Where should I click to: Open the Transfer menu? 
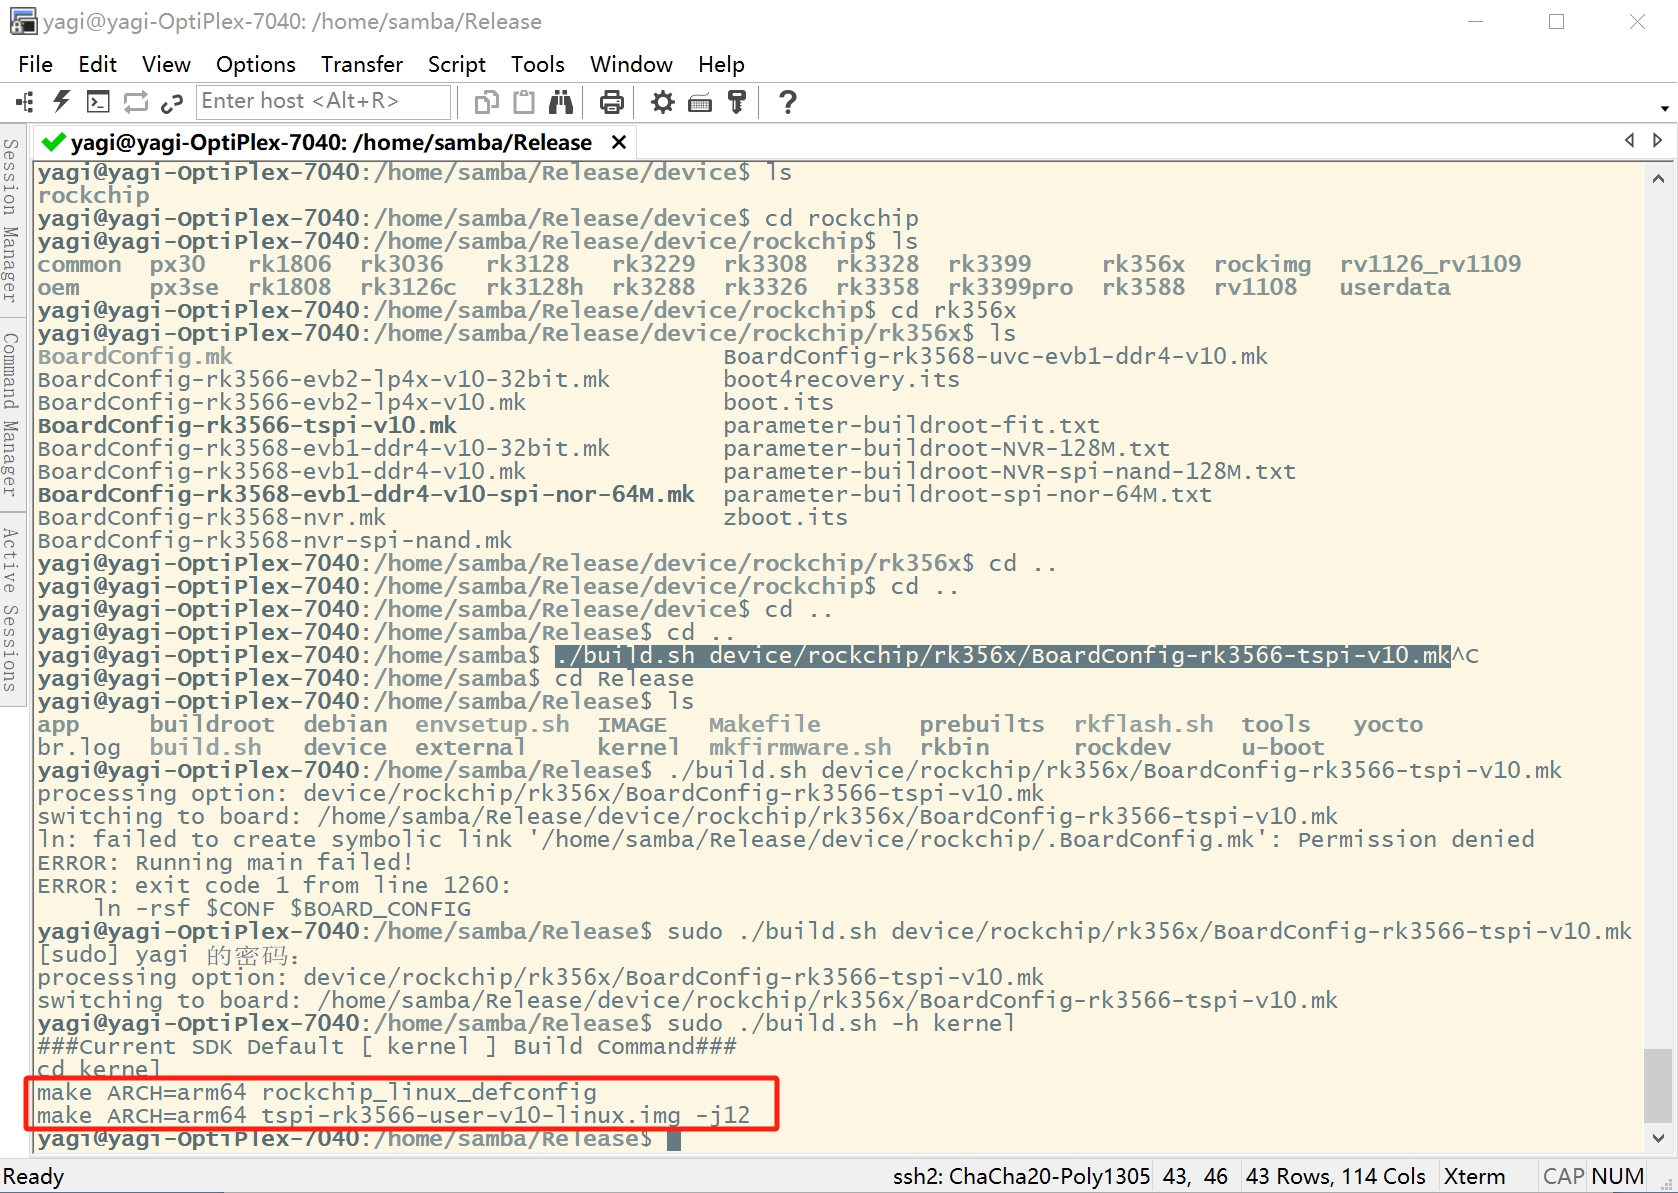tap(361, 64)
